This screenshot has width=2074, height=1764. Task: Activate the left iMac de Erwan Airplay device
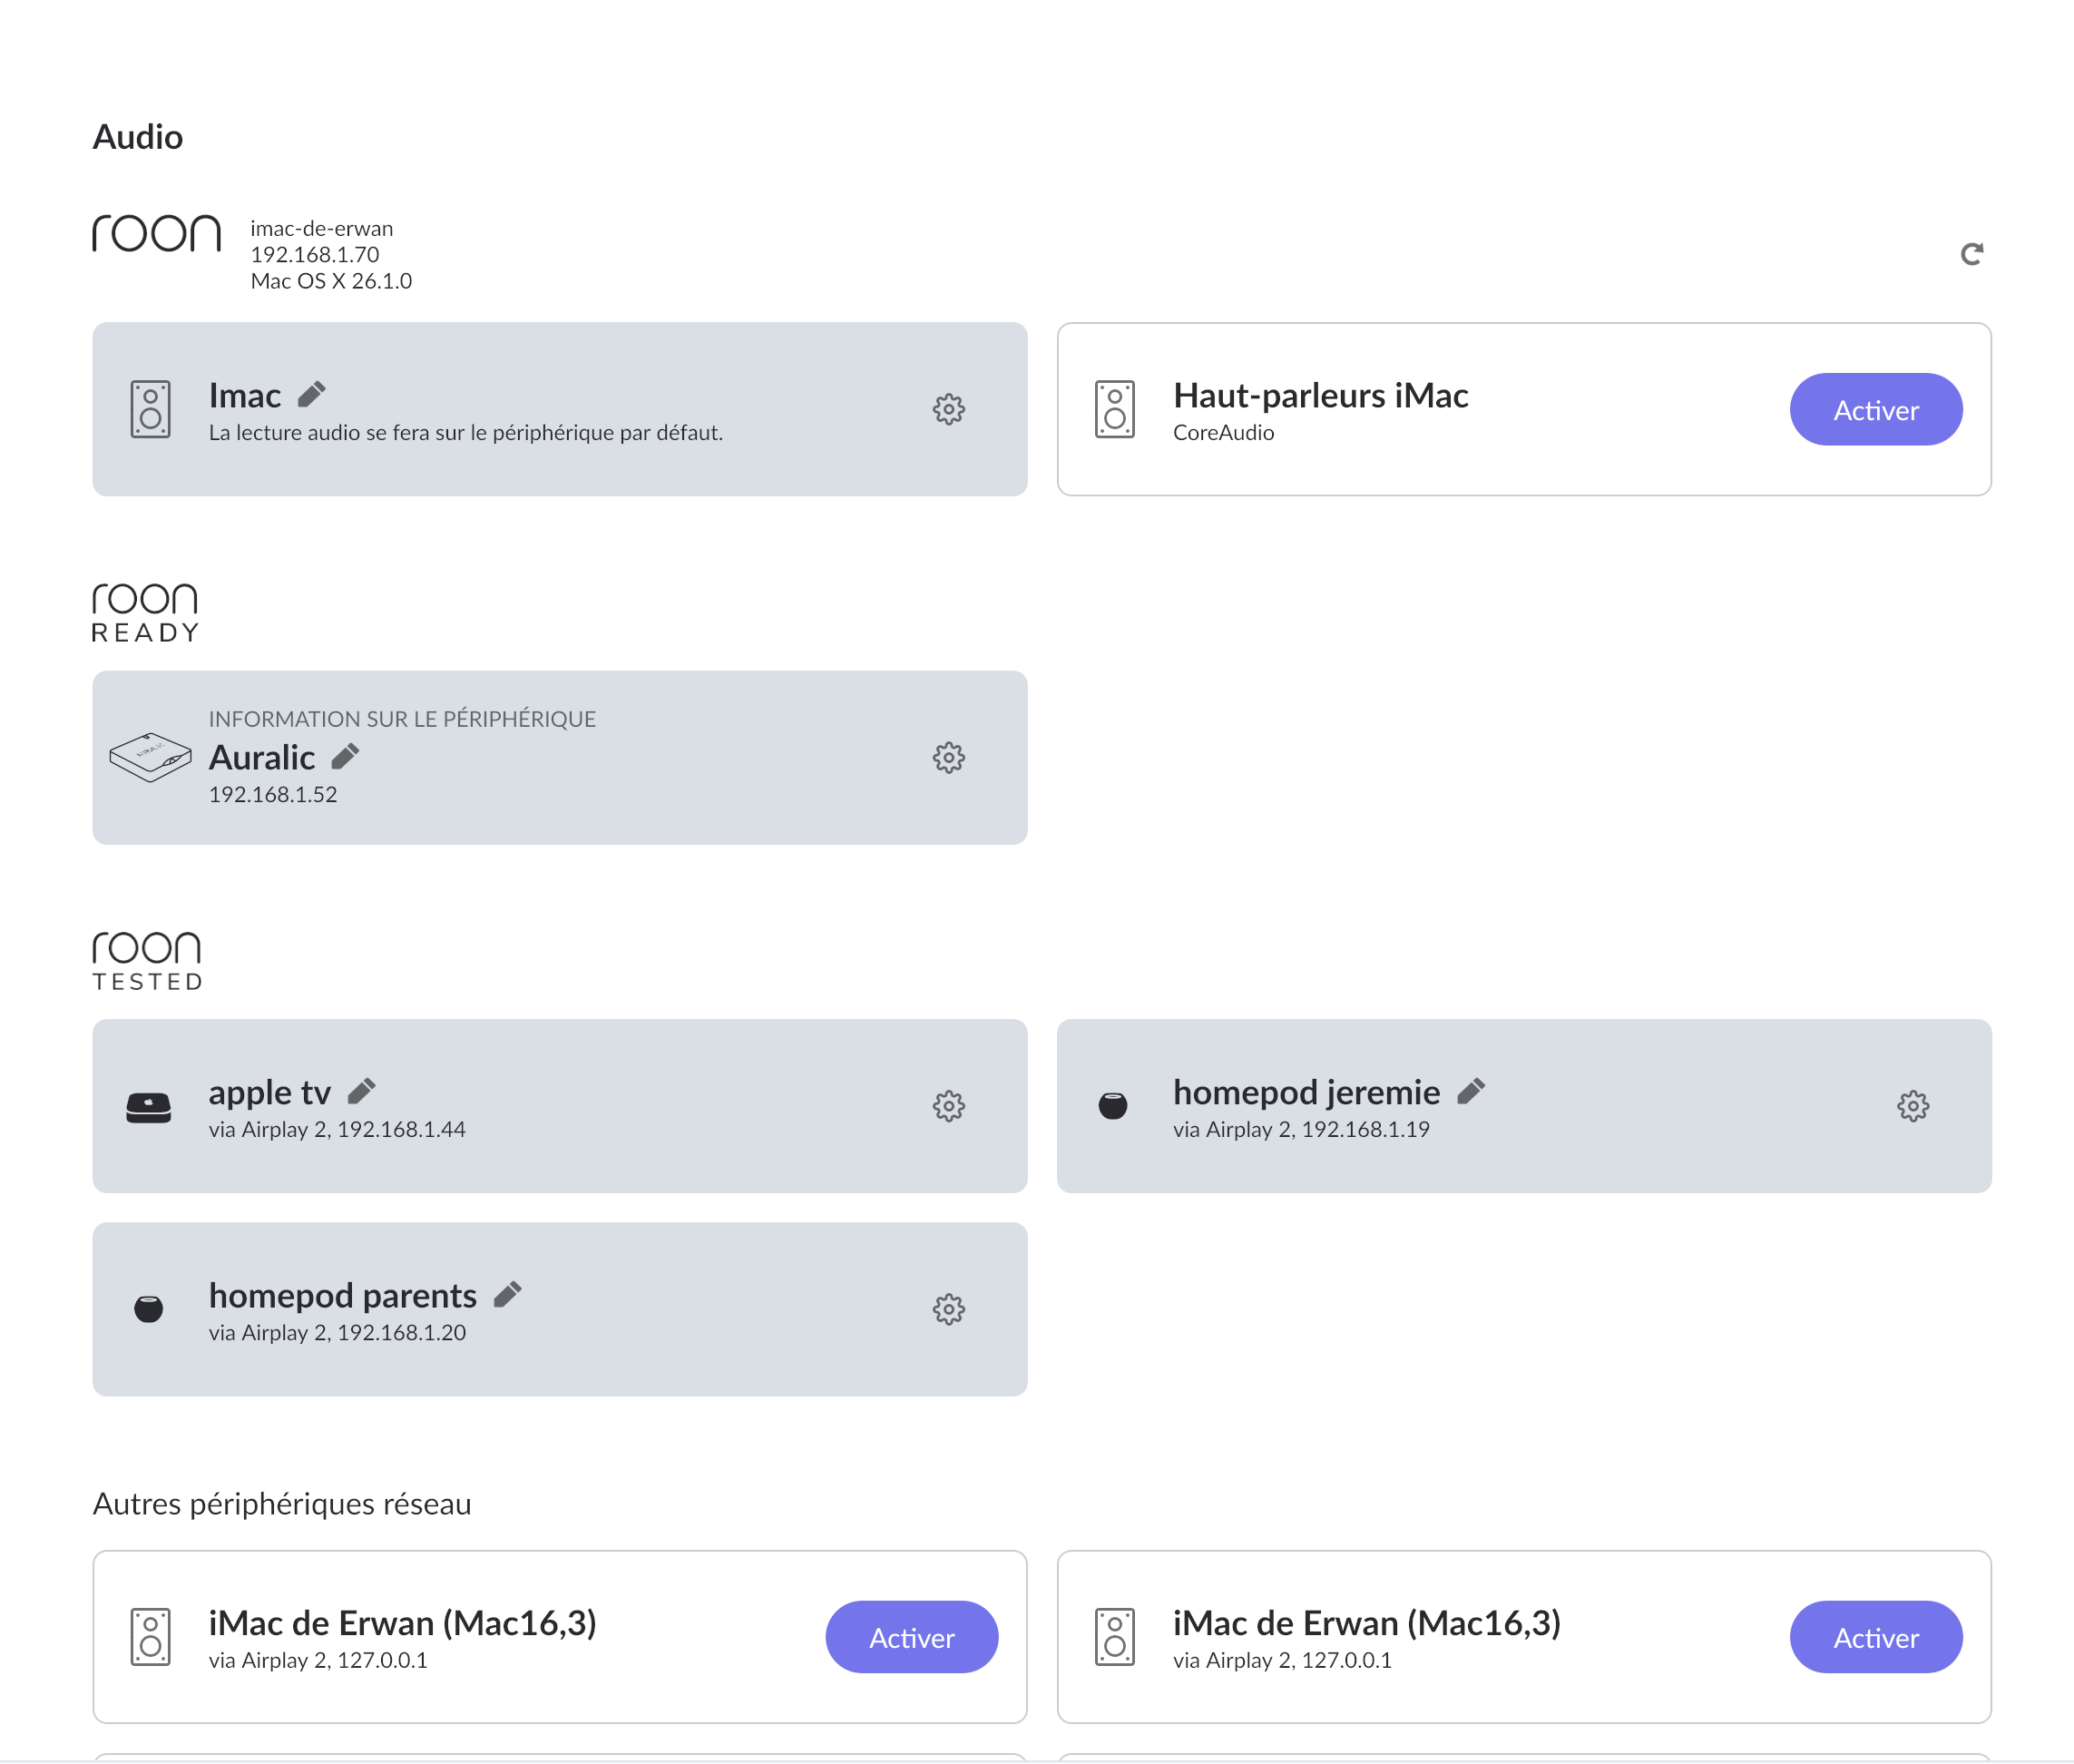[x=911, y=1637]
